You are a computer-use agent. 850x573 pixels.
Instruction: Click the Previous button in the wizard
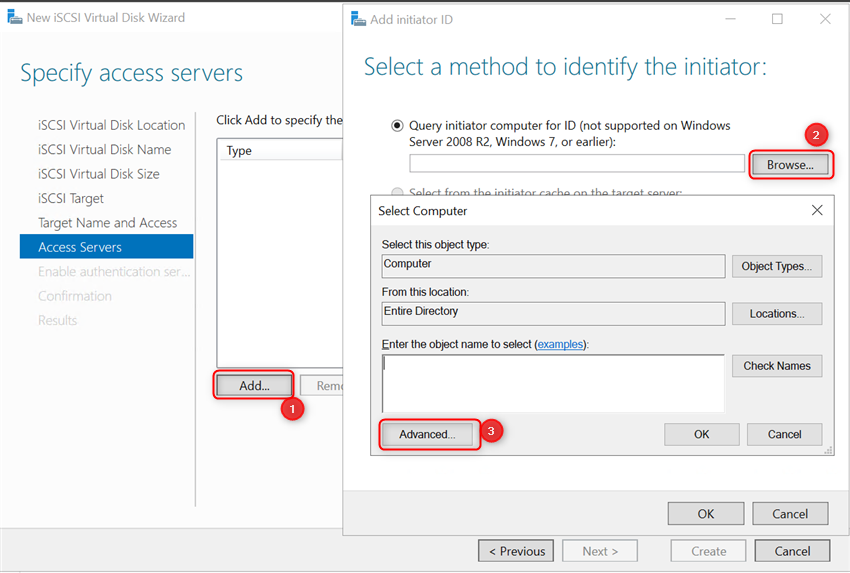[x=516, y=551]
